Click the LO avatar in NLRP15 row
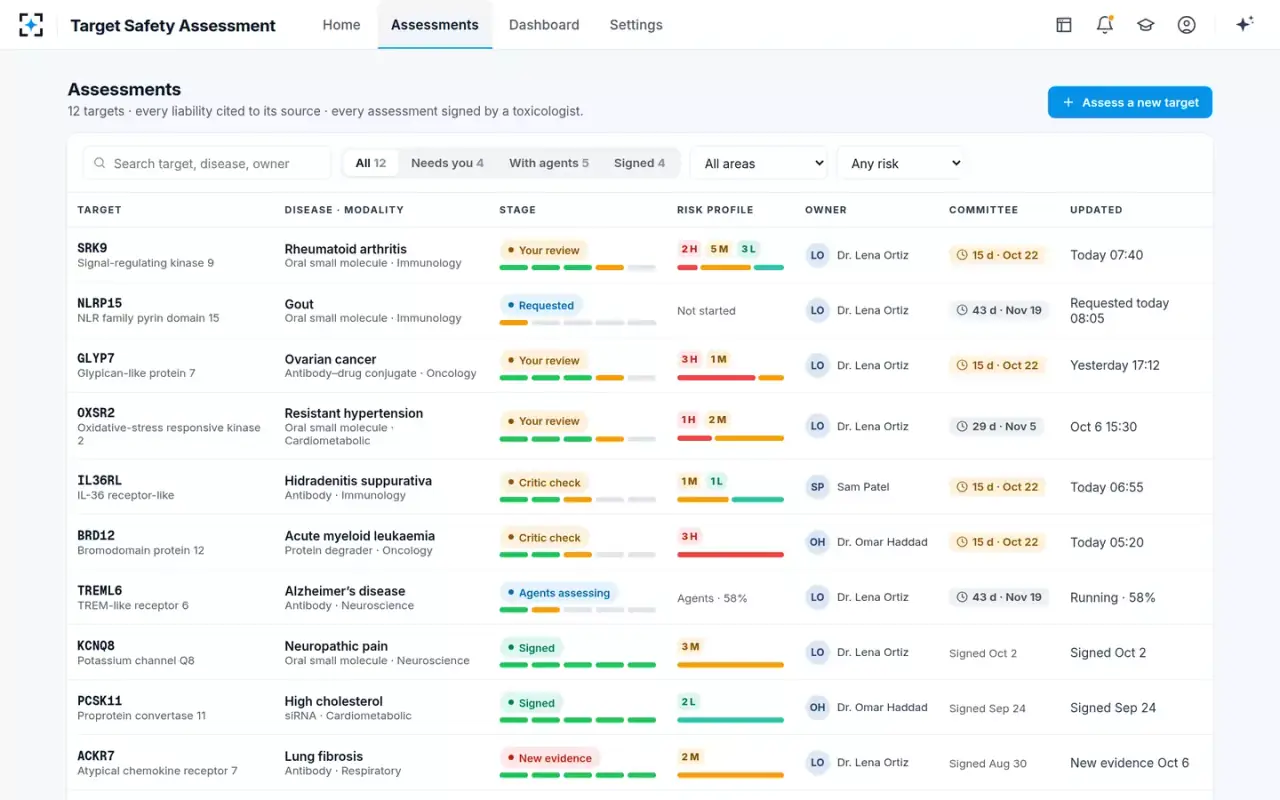This screenshot has height=800, width=1280. pos(817,310)
